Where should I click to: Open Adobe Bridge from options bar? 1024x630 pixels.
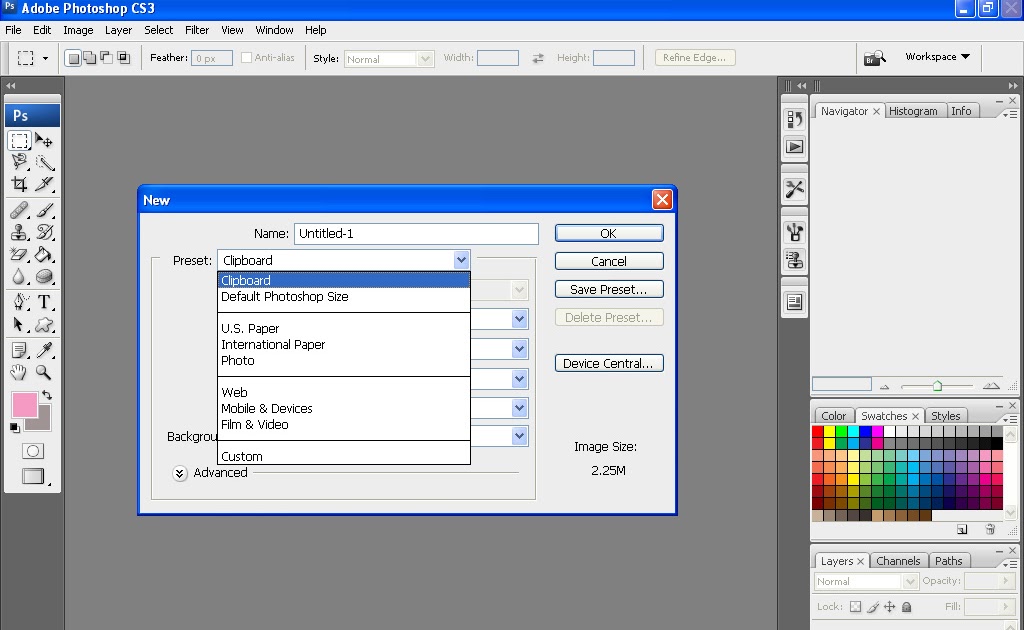pos(874,58)
